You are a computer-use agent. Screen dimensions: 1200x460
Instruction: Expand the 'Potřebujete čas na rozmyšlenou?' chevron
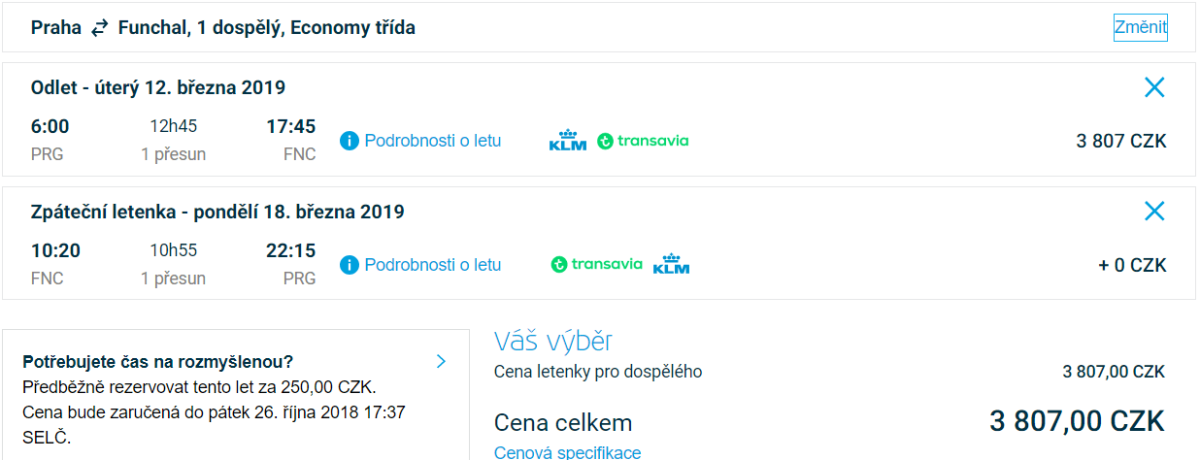coord(441,362)
